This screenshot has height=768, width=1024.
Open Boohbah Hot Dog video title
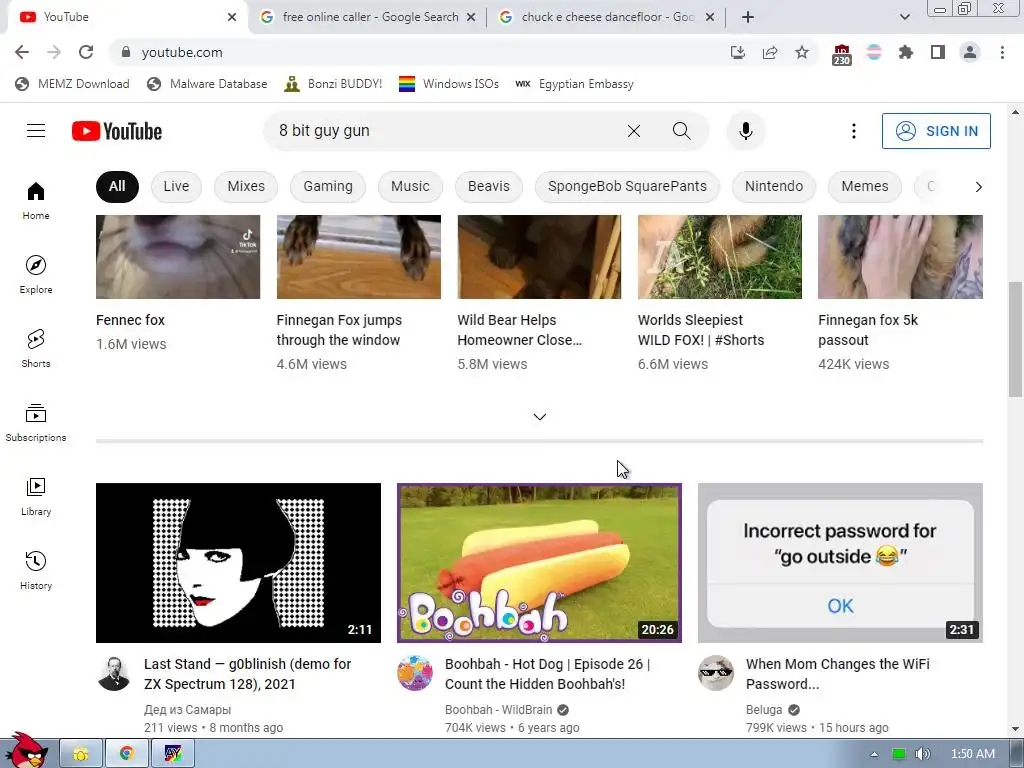[x=547, y=674]
